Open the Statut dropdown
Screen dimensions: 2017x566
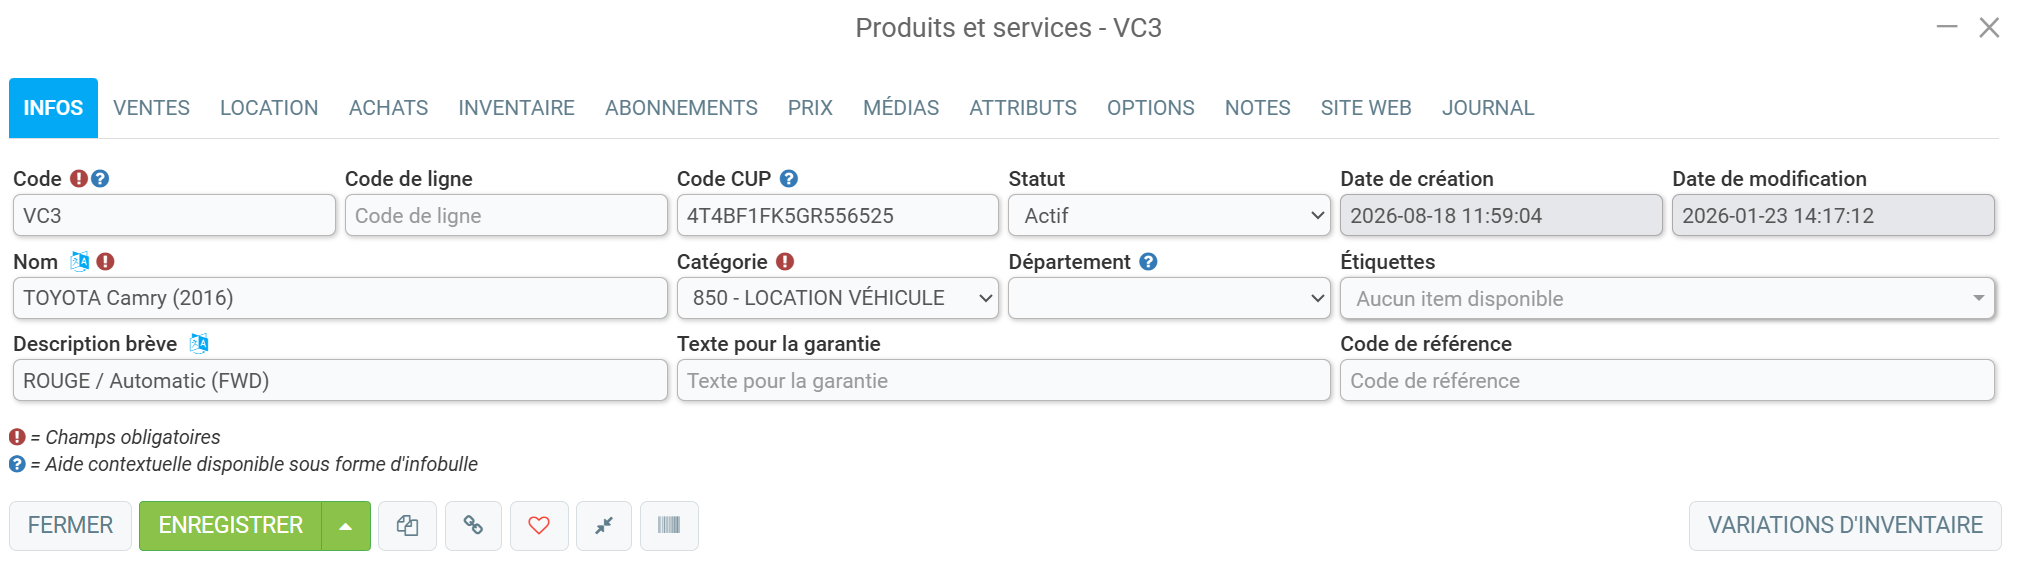pyautogui.click(x=1169, y=215)
